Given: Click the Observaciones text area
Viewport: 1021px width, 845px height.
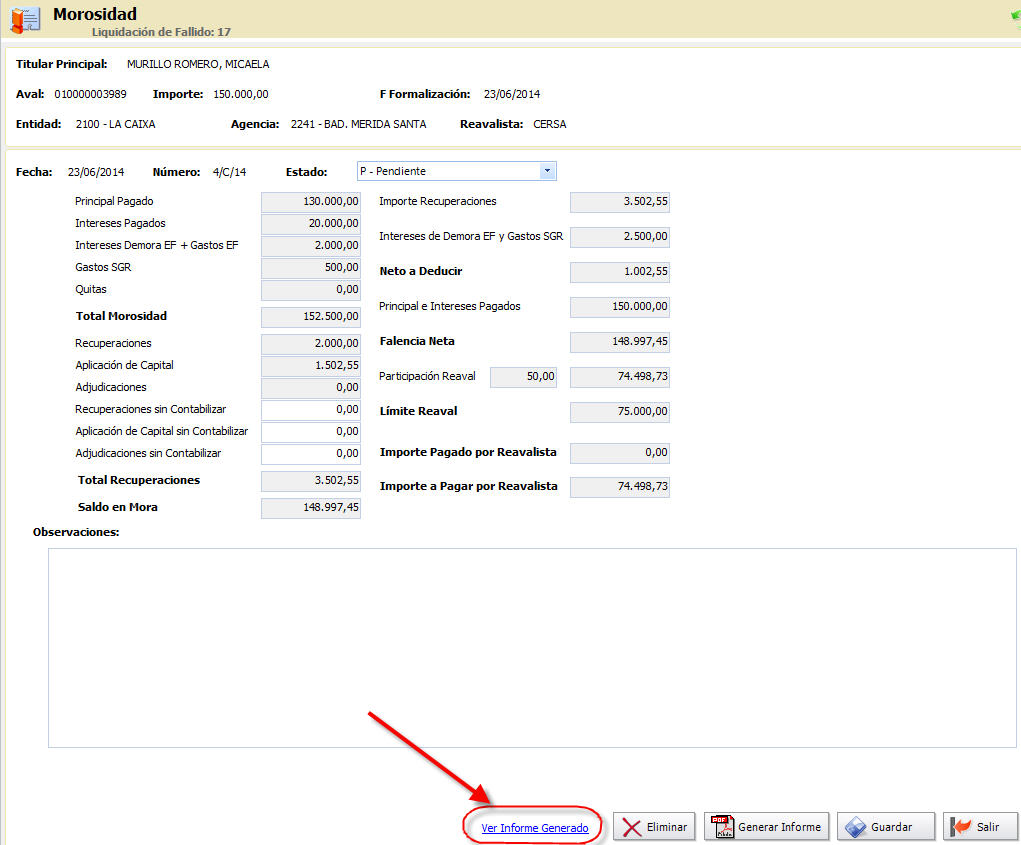Looking at the screenshot, I should point(532,648).
